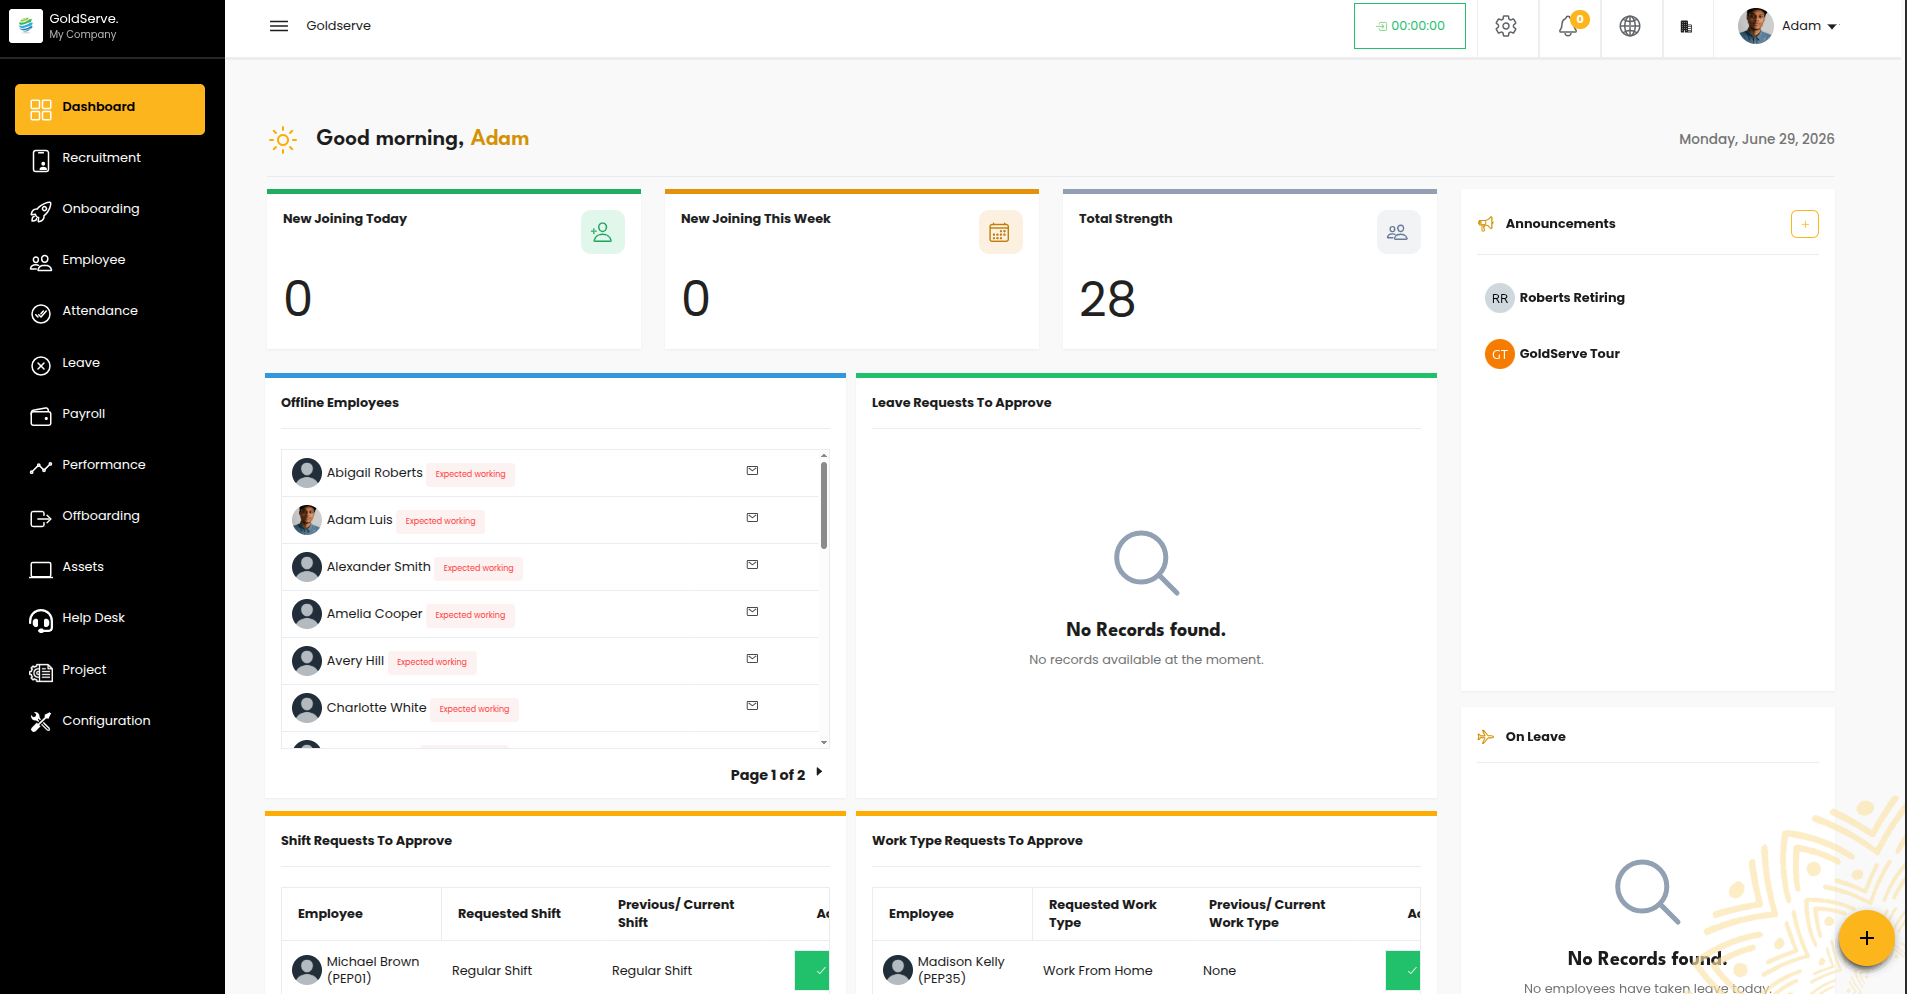Click Adam Luis's photo thumbnail
1907x994 pixels.
click(x=307, y=520)
